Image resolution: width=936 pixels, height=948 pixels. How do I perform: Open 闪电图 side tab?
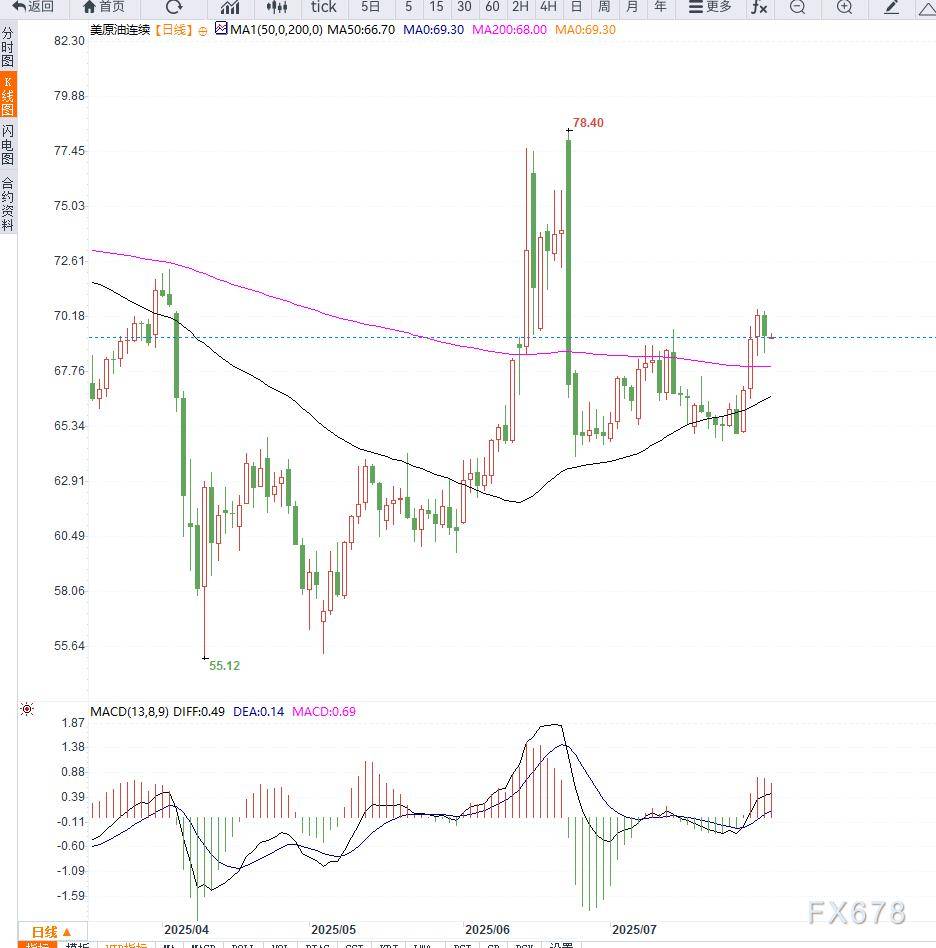(8, 145)
